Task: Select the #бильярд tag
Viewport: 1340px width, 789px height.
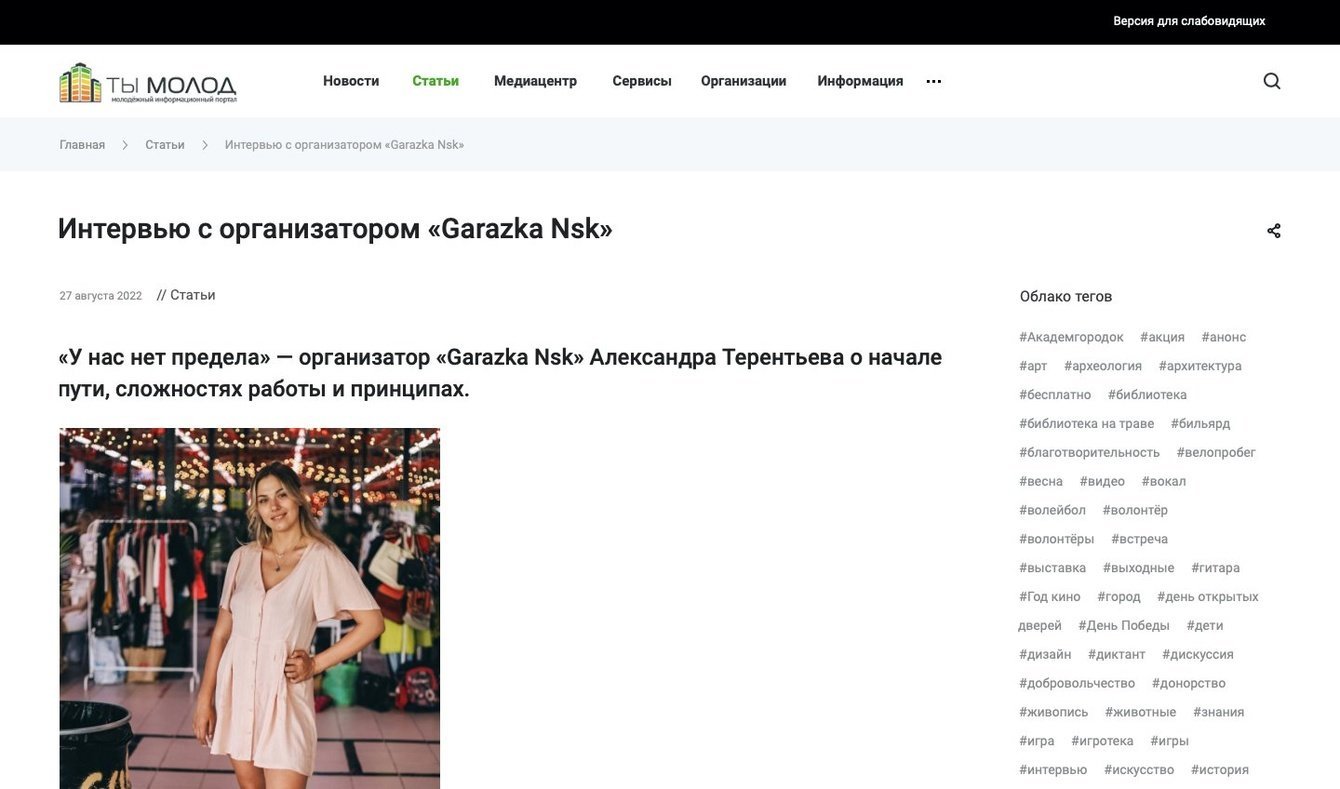Action: tap(1201, 424)
